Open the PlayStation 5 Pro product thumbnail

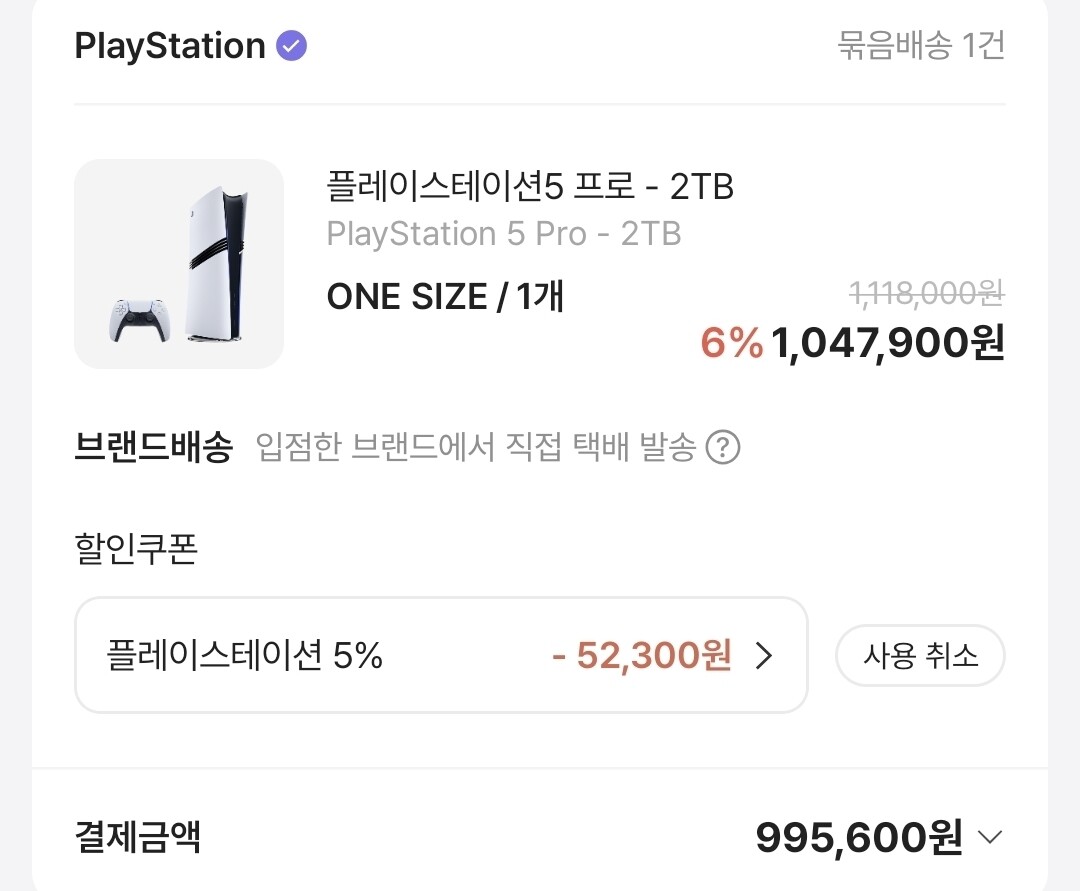[x=179, y=264]
